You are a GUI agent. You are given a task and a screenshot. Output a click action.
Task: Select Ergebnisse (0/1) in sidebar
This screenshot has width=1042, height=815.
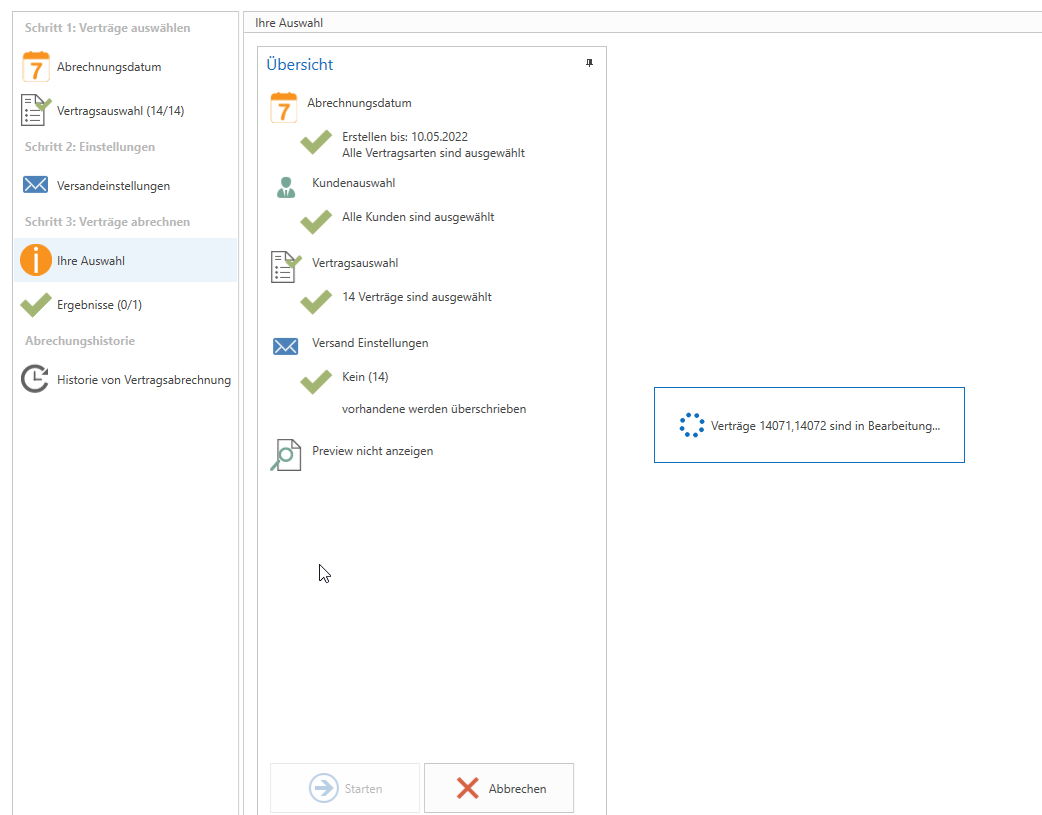coord(106,305)
